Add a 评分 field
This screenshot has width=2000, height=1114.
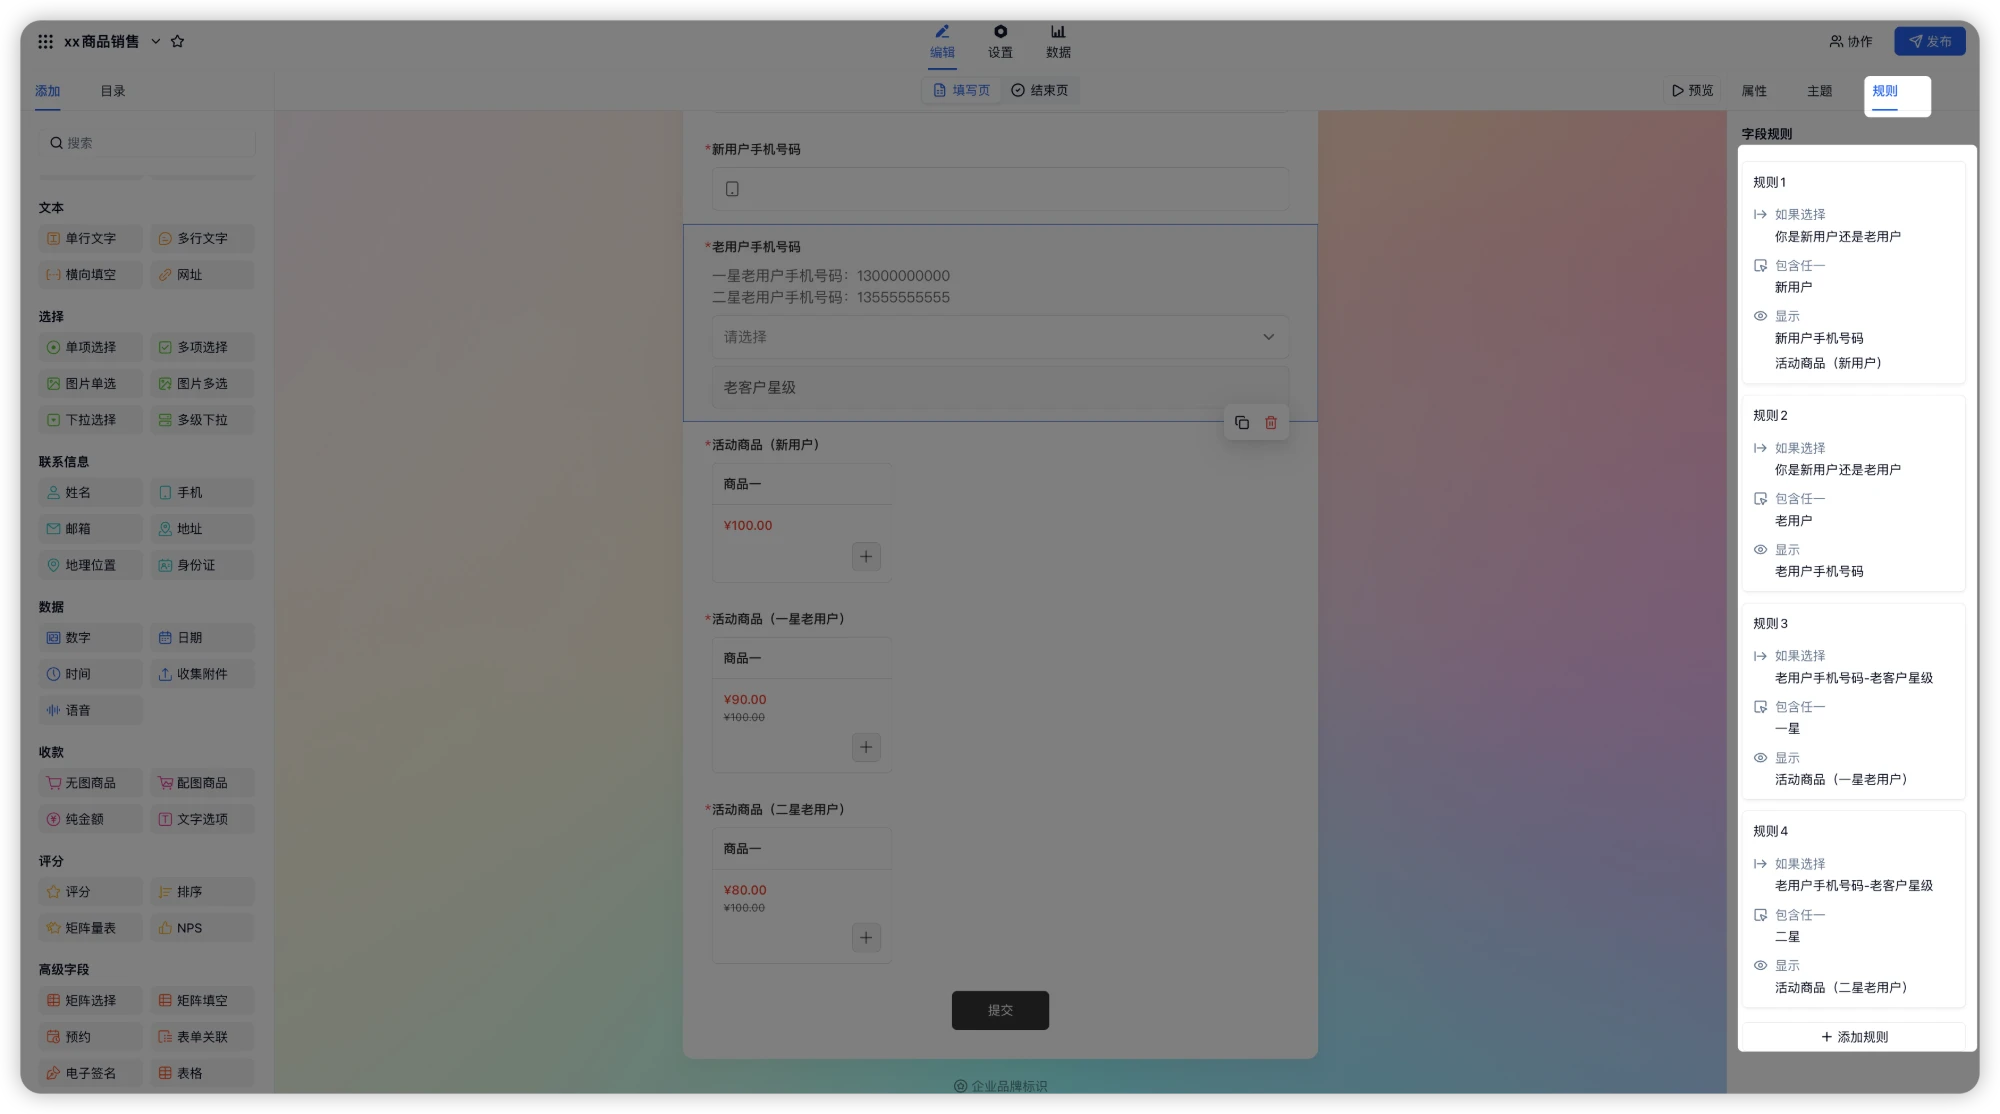click(91, 892)
